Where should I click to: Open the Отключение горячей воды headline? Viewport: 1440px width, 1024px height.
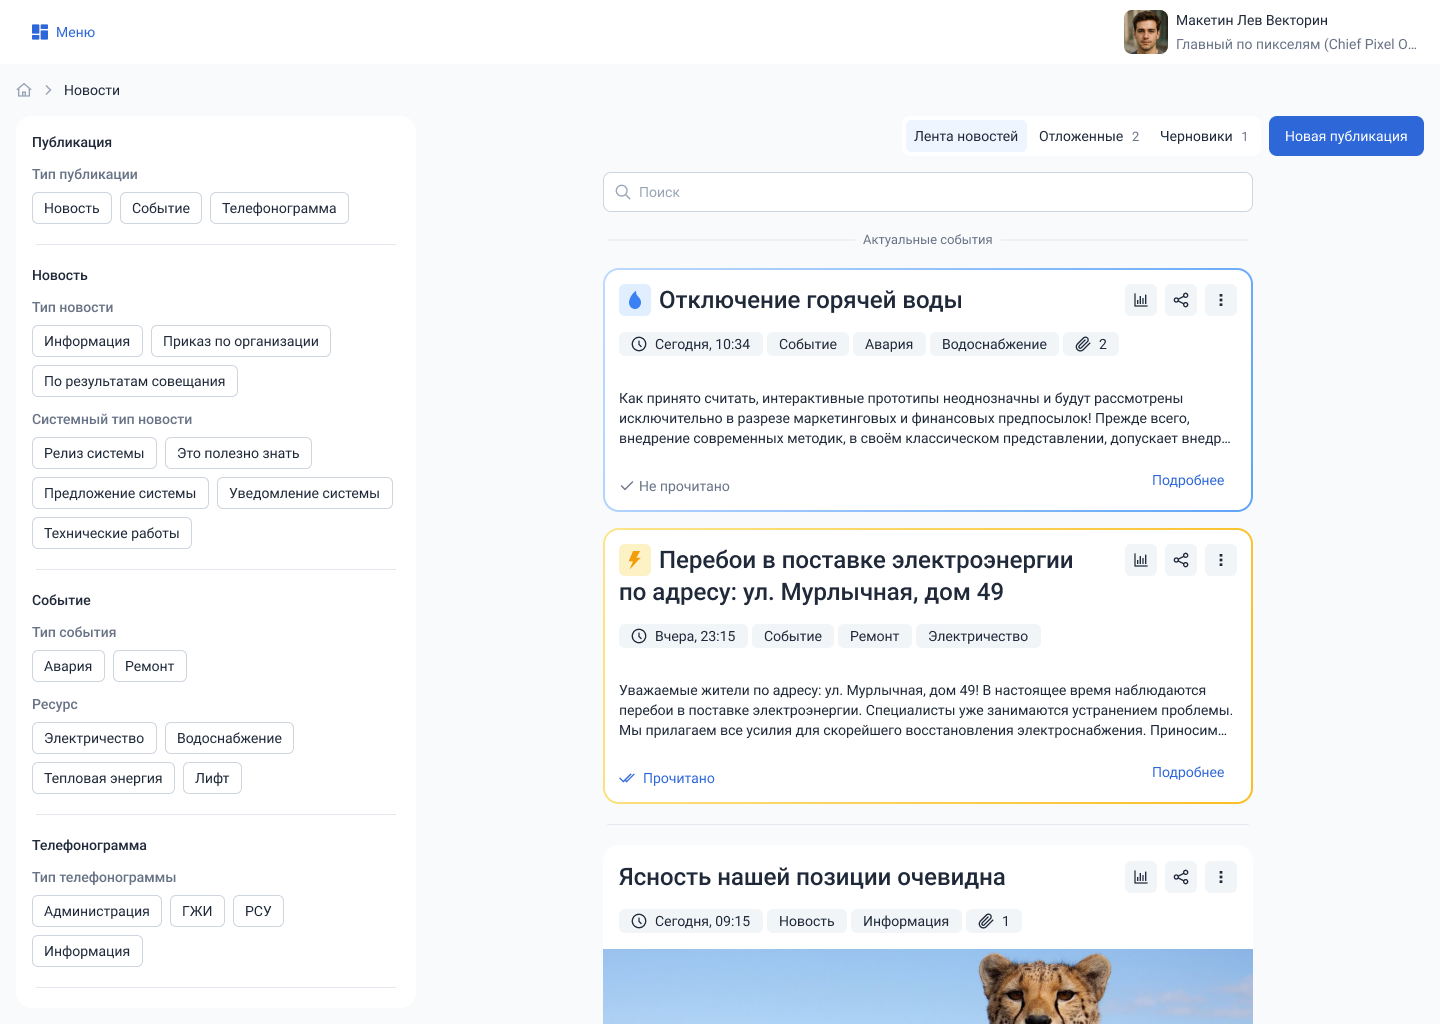[x=811, y=300]
